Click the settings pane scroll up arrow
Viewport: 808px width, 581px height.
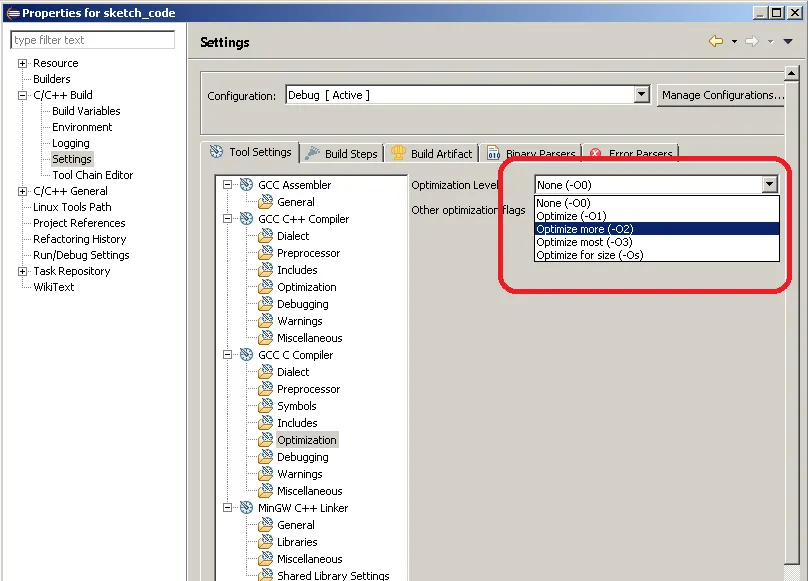(792, 73)
